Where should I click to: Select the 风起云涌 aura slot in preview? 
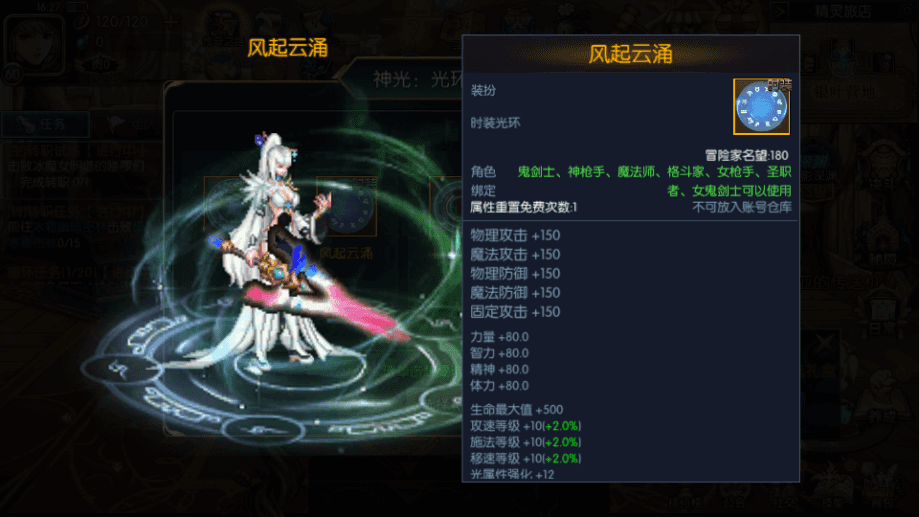346,208
